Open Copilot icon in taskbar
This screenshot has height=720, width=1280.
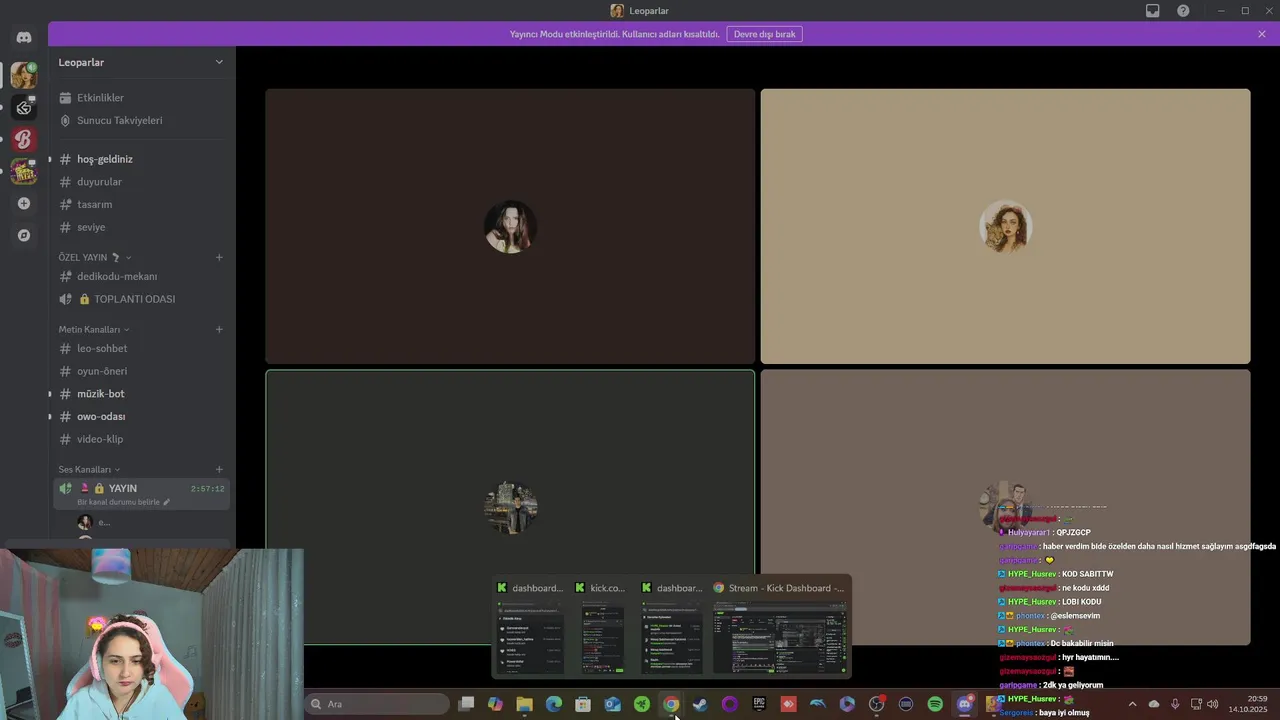pyautogui.click(x=495, y=704)
